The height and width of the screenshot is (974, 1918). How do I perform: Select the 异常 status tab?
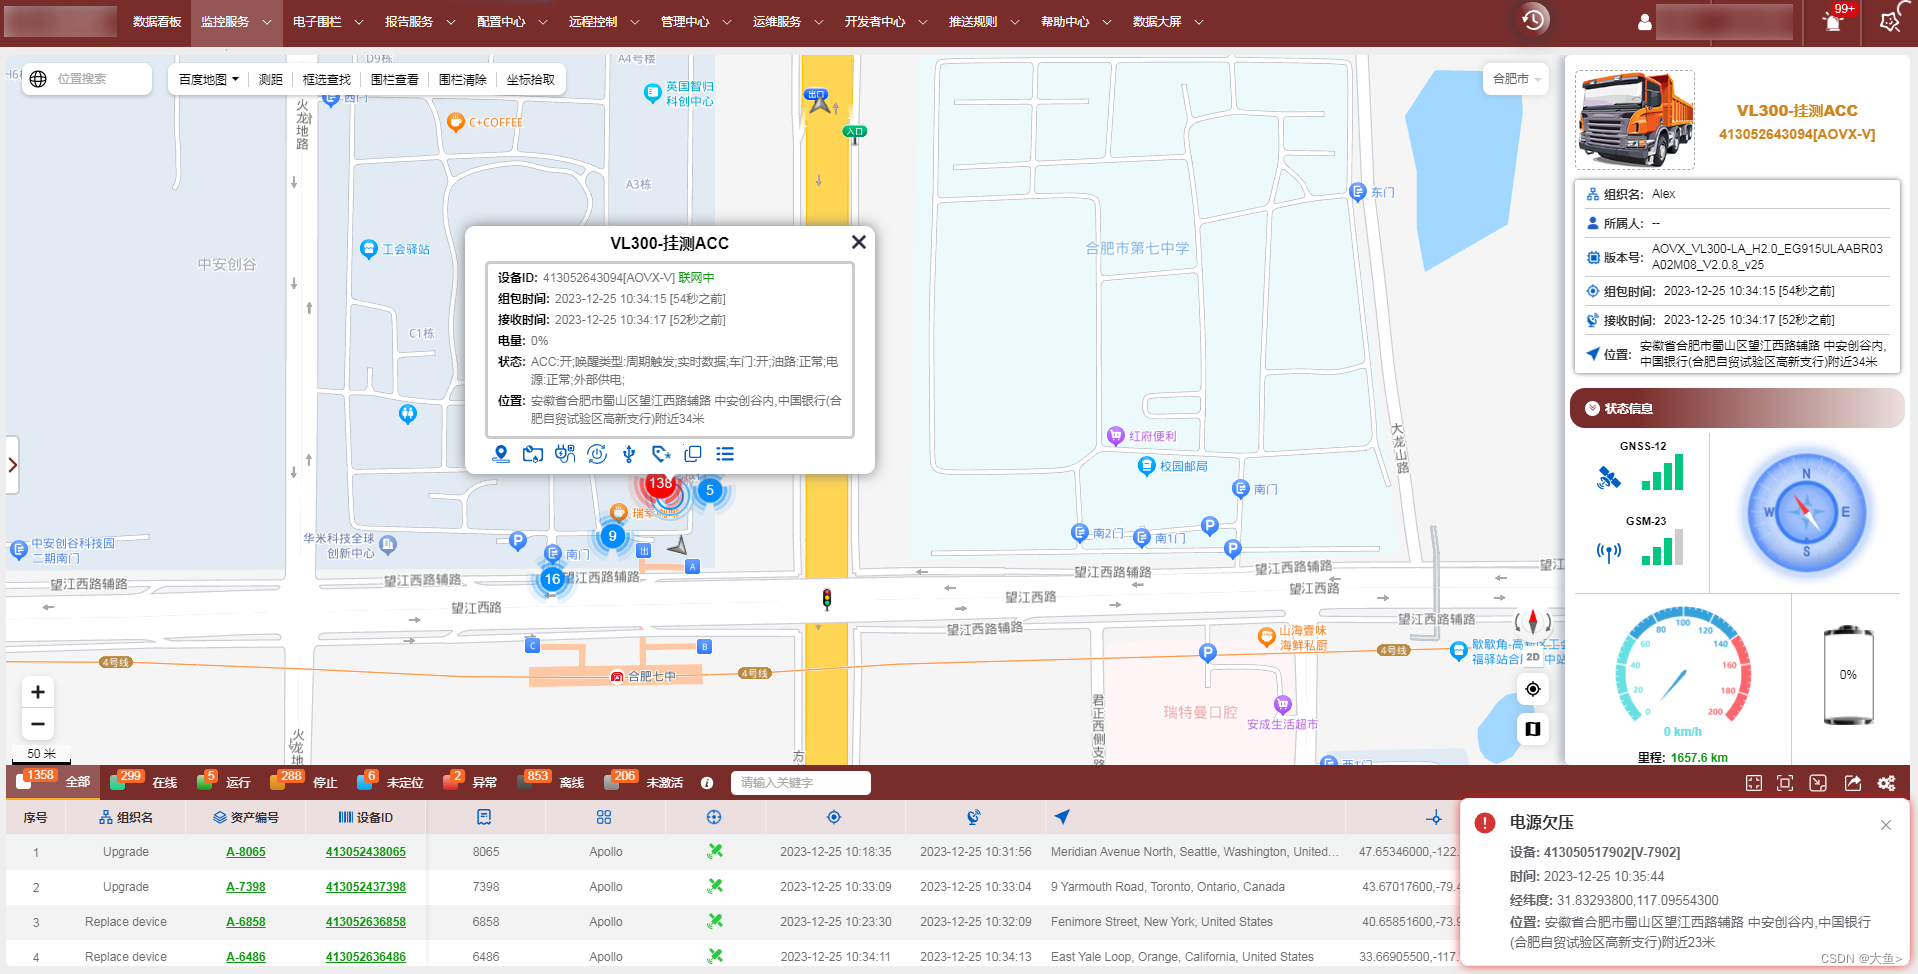470,782
